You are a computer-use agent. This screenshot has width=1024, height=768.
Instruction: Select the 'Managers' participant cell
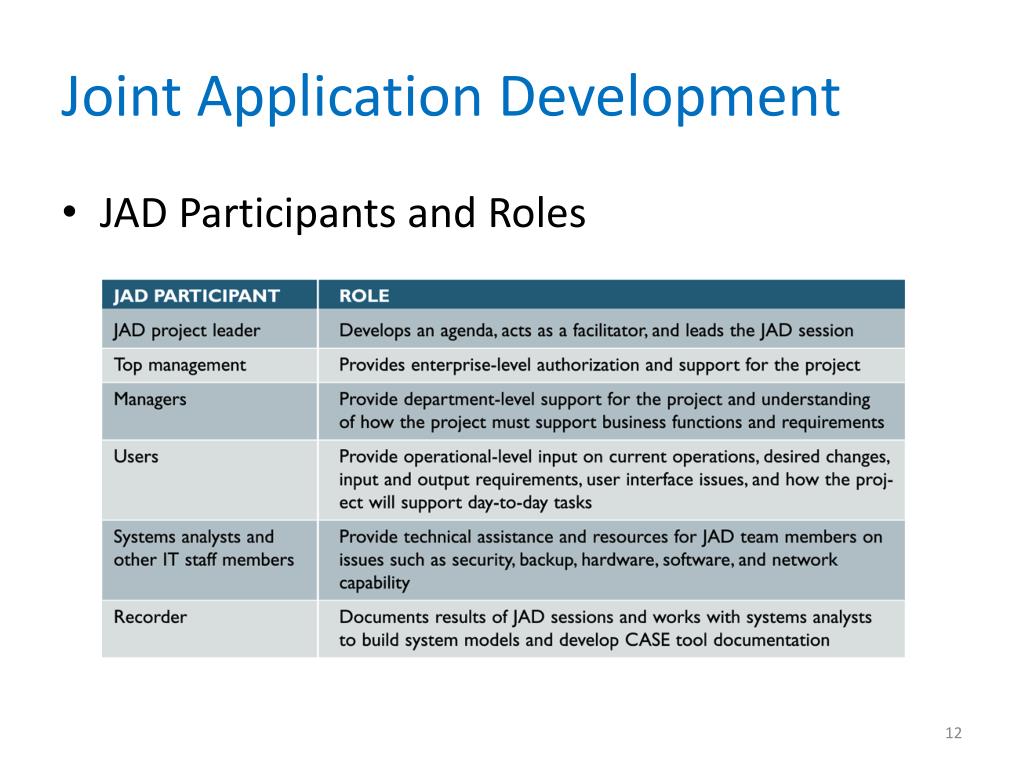pos(210,411)
